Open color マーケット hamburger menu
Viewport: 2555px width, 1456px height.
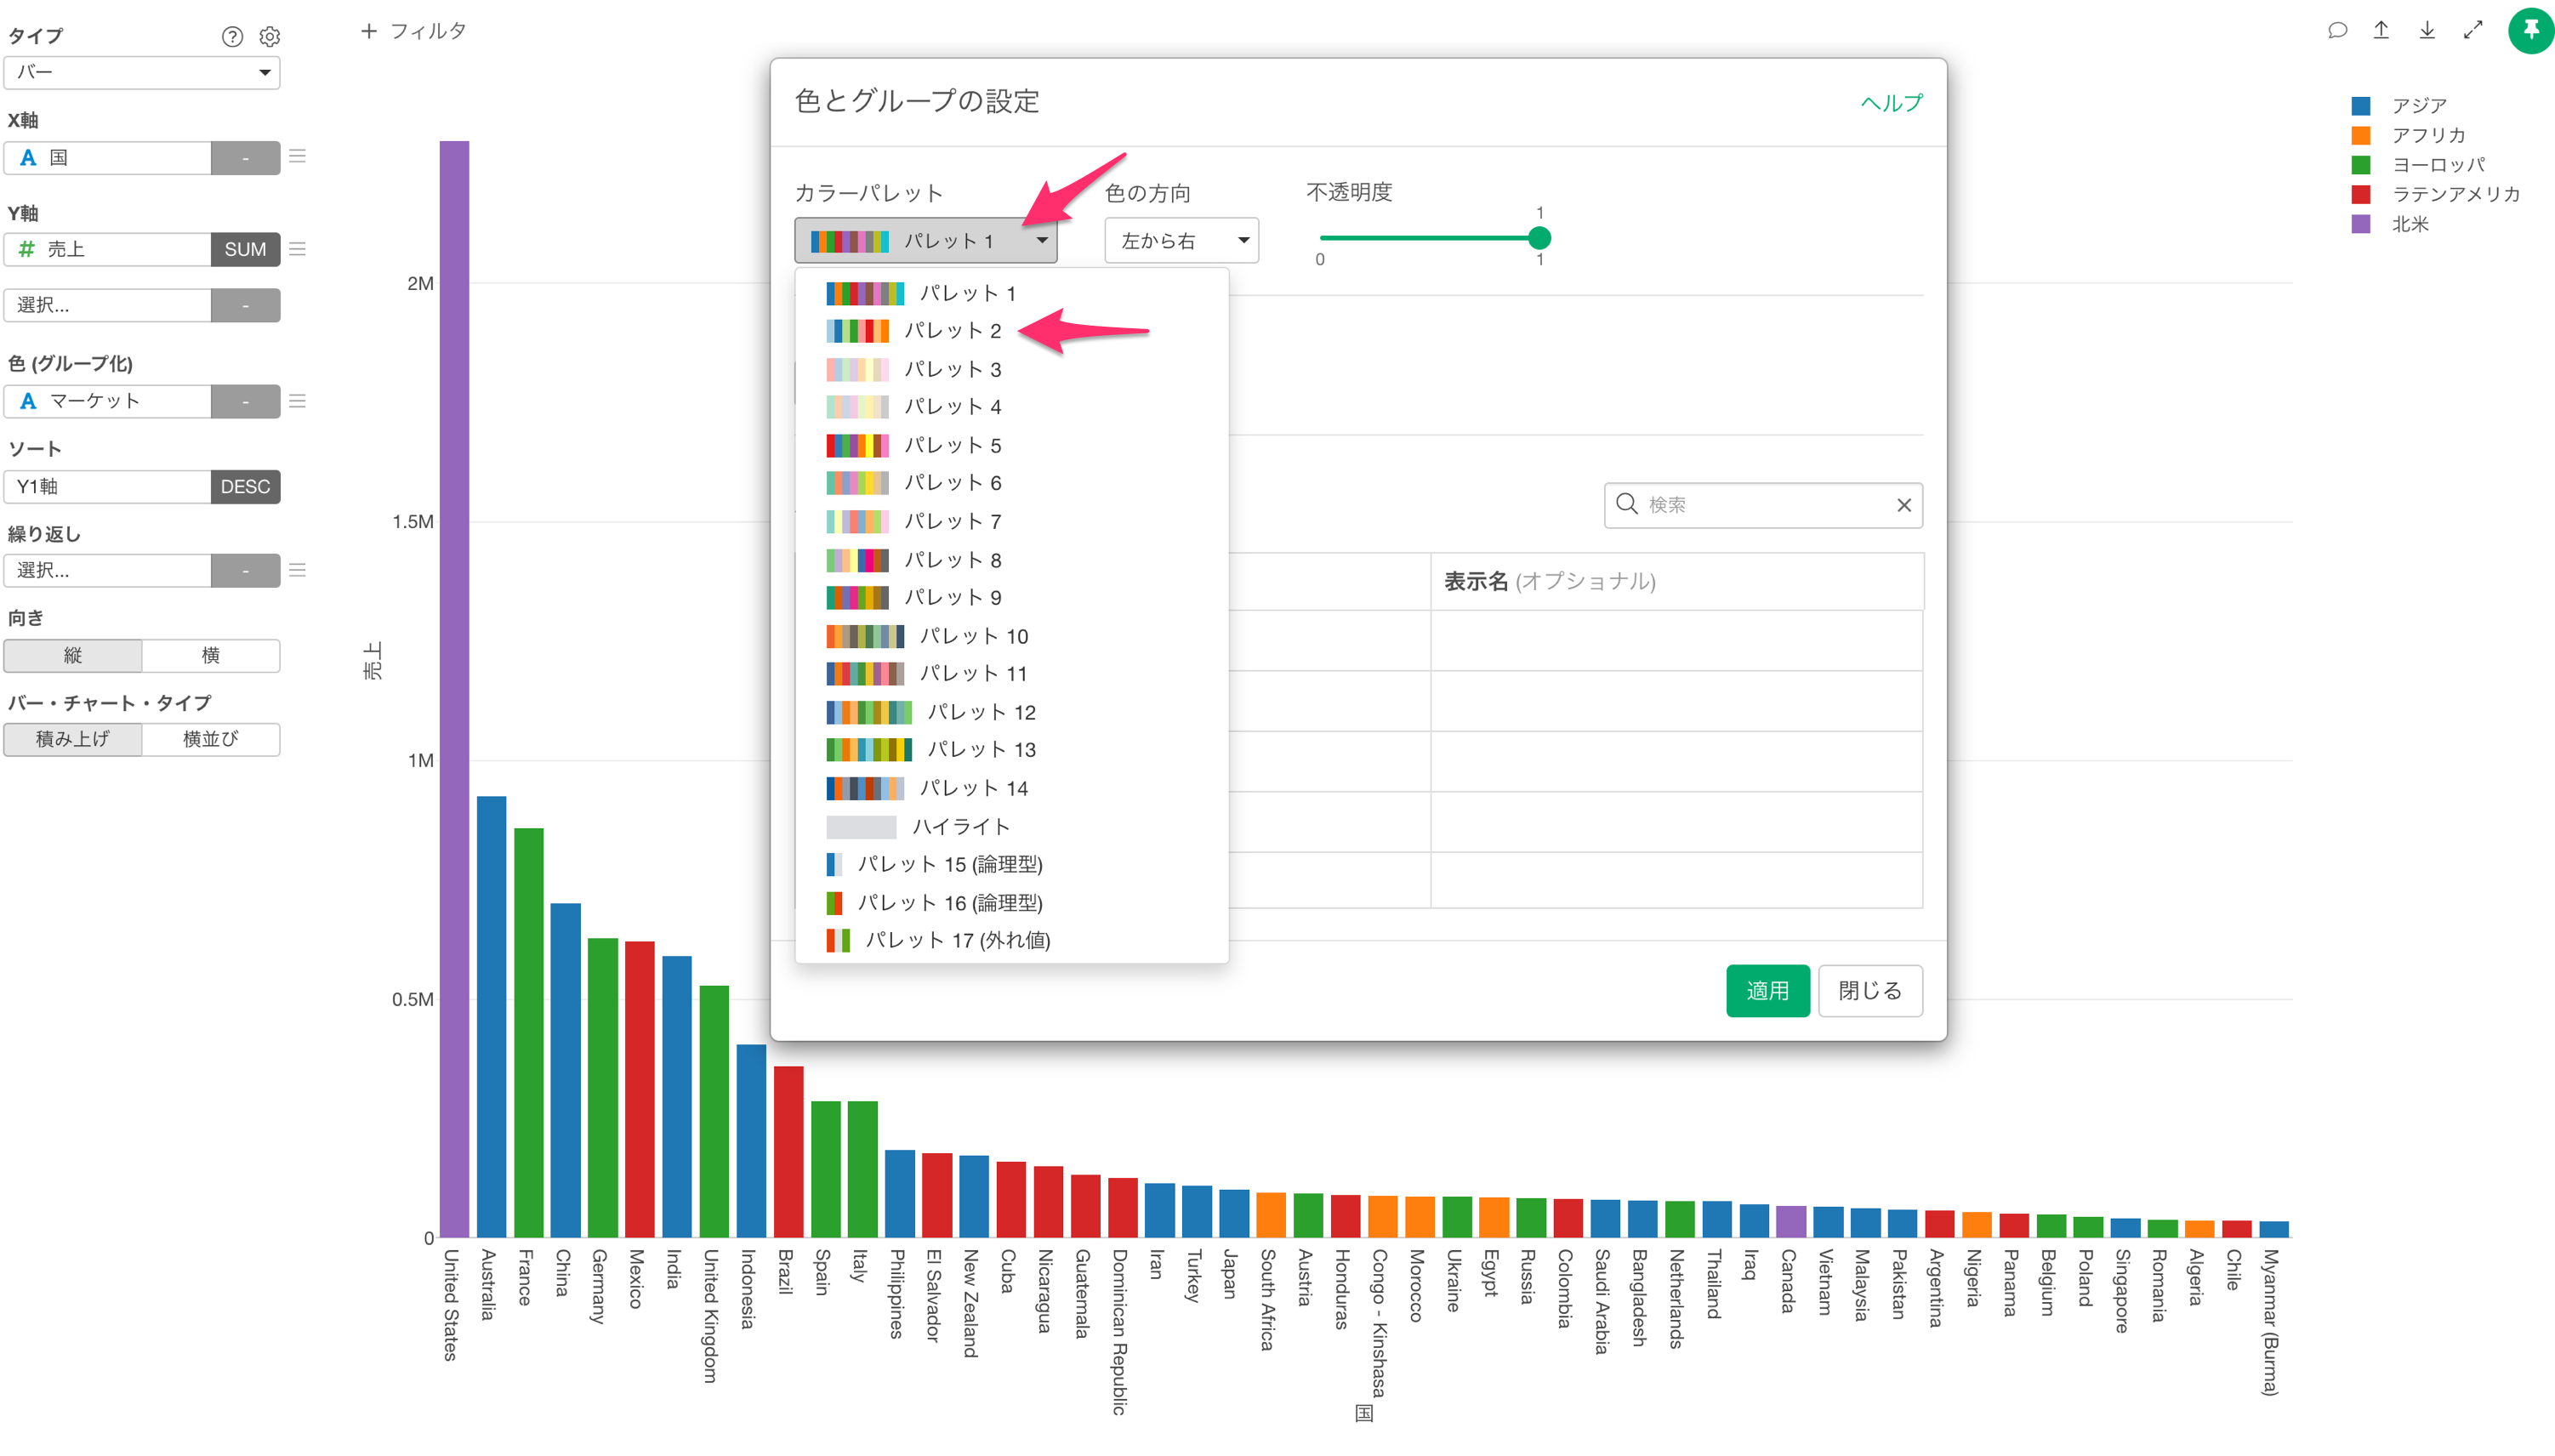(297, 401)
